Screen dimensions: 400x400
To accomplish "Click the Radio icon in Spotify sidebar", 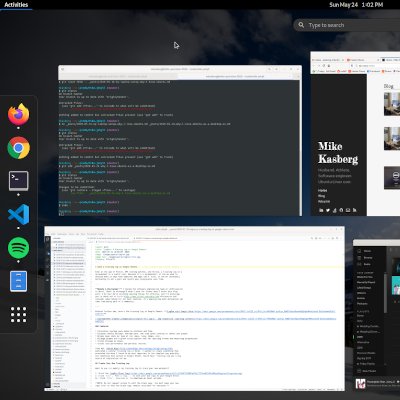I will (x=359, y=264).
